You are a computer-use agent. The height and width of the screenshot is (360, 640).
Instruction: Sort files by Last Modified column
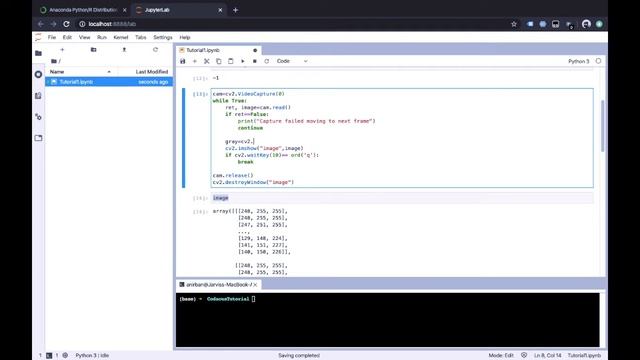(x=145, y=72)
